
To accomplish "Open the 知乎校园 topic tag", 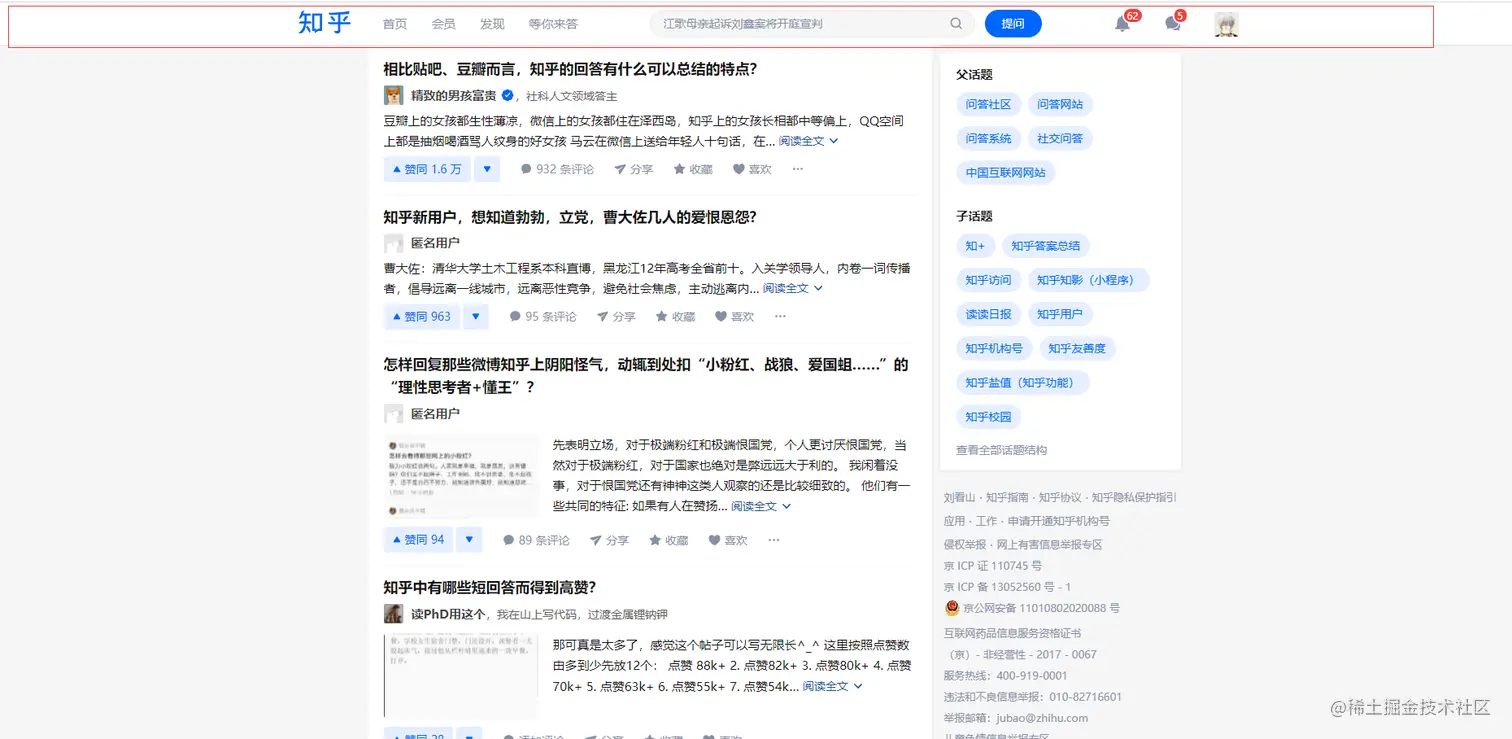I will pos(988,417).
